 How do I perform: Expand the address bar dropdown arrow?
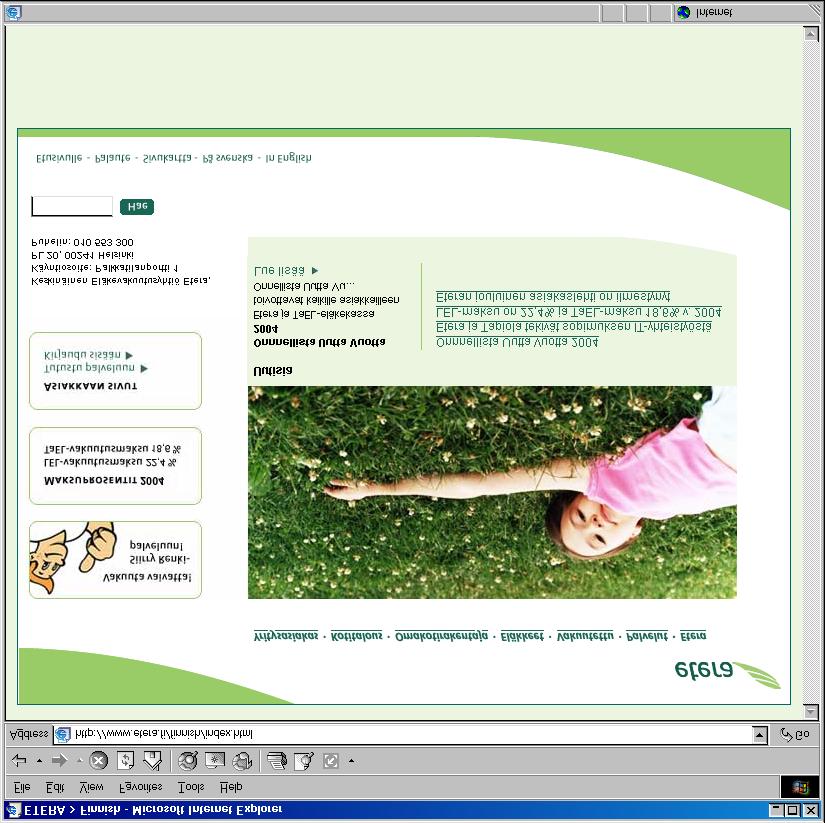[760, 734]
